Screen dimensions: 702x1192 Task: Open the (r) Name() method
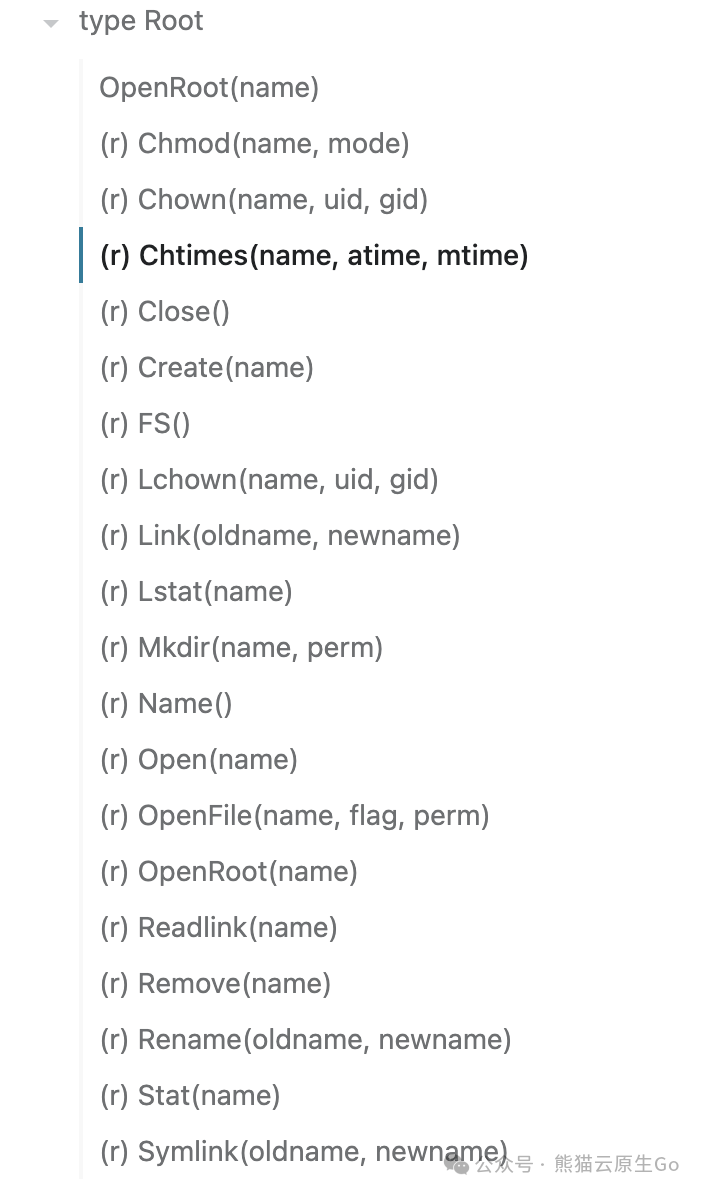(166, 704)
